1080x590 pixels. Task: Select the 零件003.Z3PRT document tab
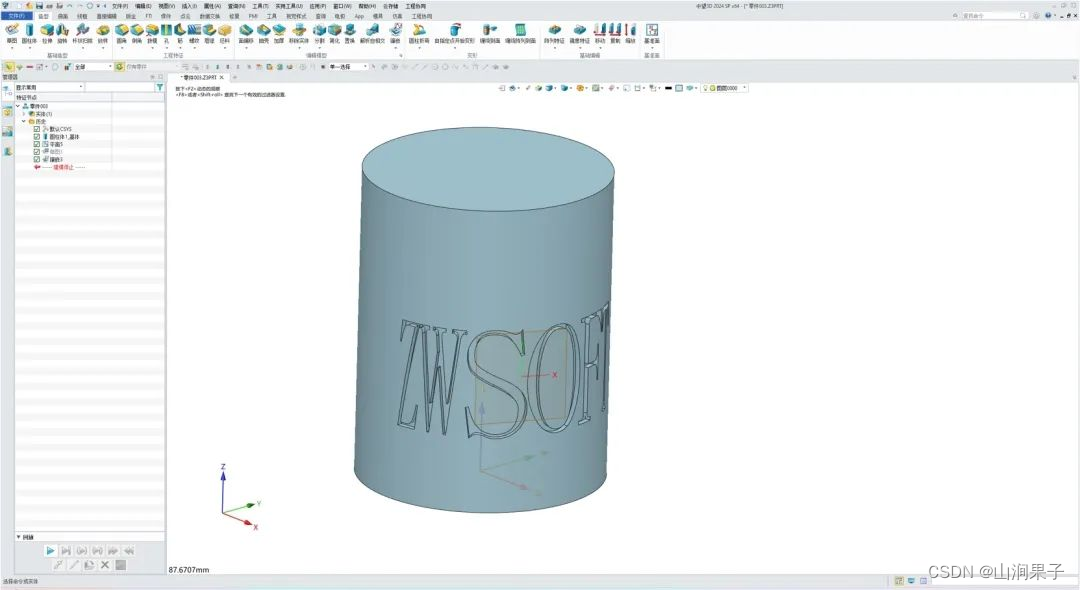tap(199, 78)
